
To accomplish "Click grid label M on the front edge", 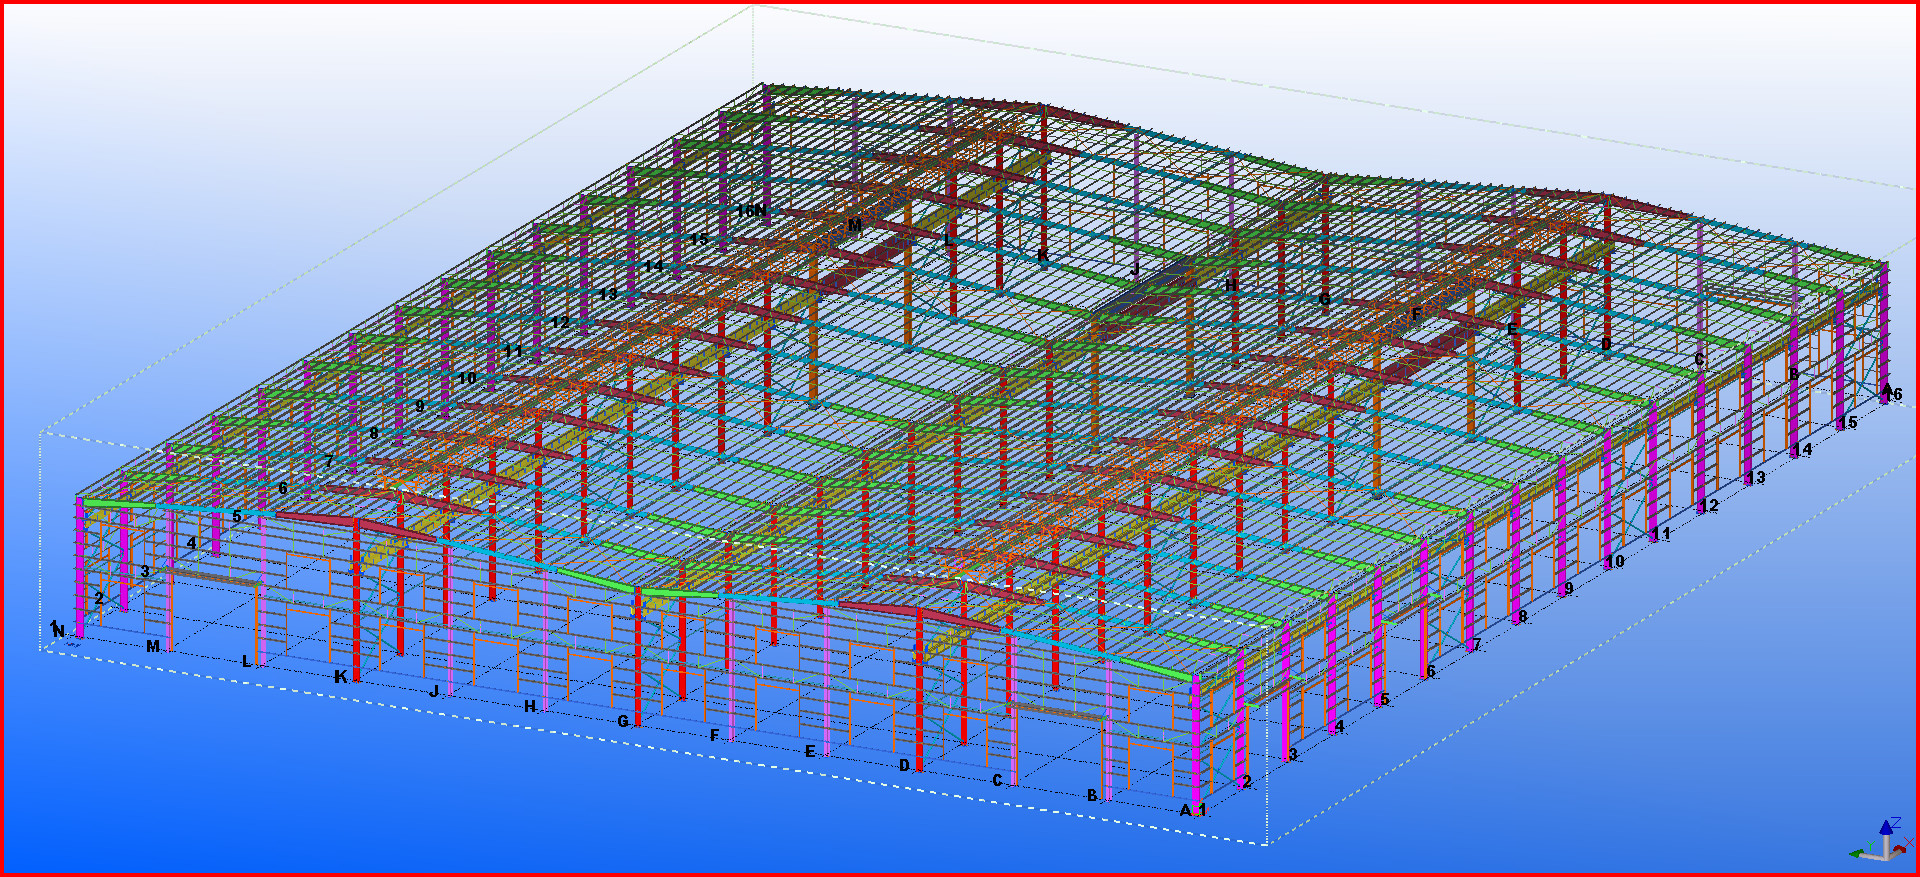I will click(153, 647).
